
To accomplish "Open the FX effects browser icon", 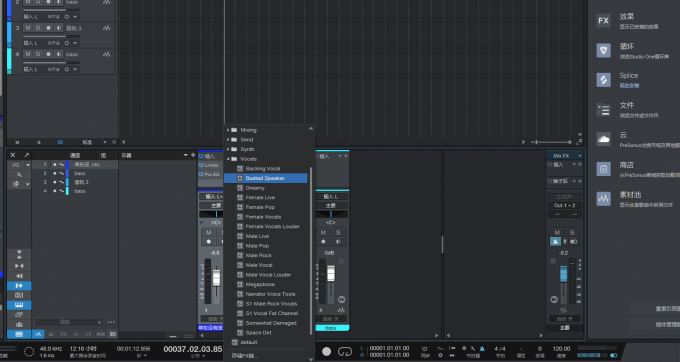I will 603,20.
